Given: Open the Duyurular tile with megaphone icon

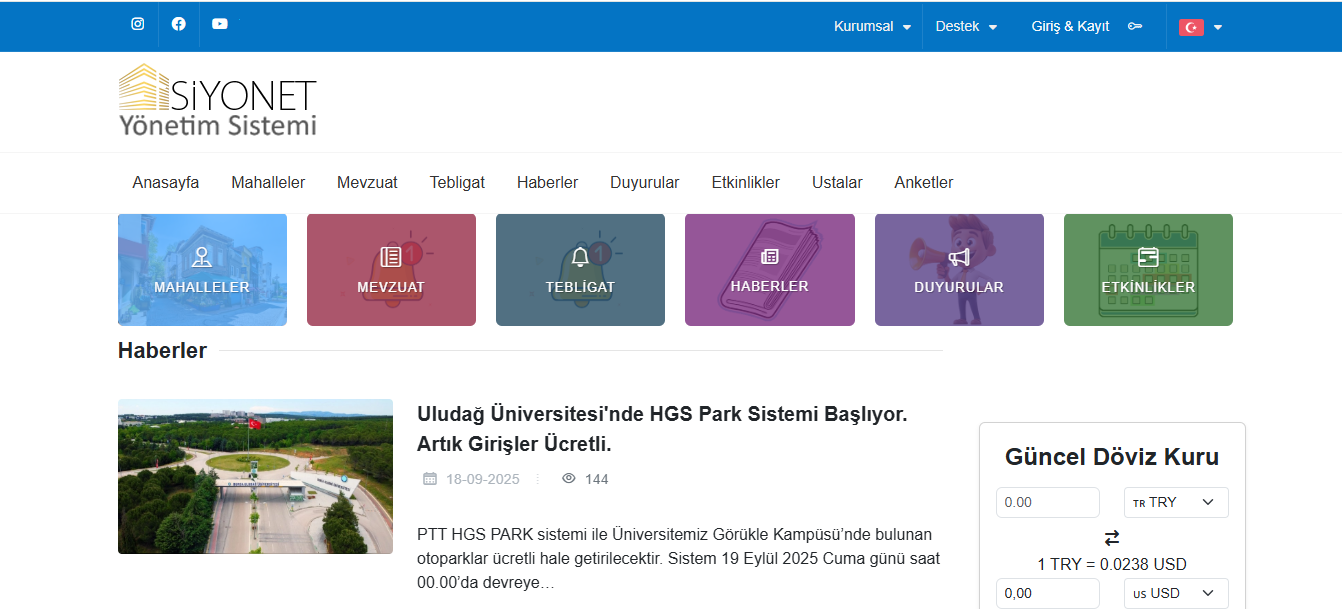Looking at the screenshot, I should point(959,270).
